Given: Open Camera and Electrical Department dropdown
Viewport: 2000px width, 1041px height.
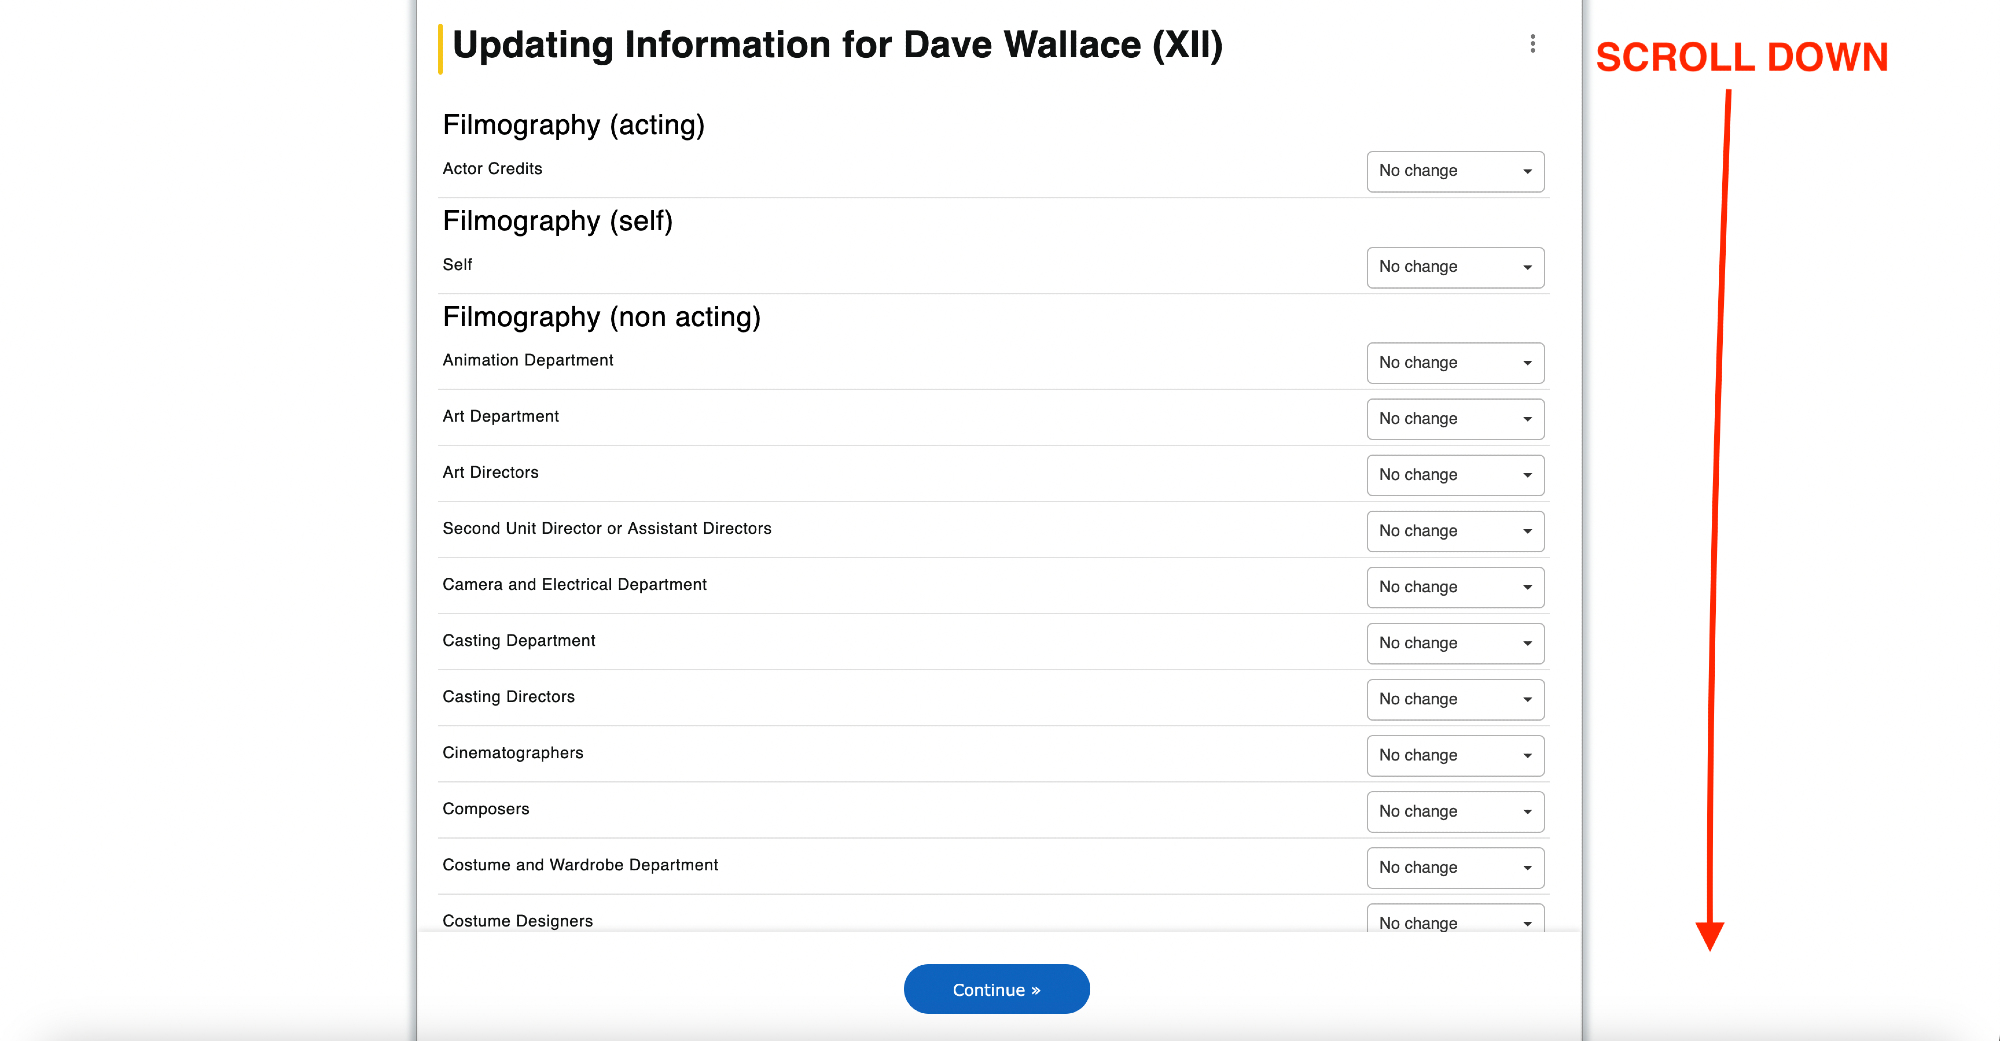Looking at the screenshot, I should pos(1454,587).
